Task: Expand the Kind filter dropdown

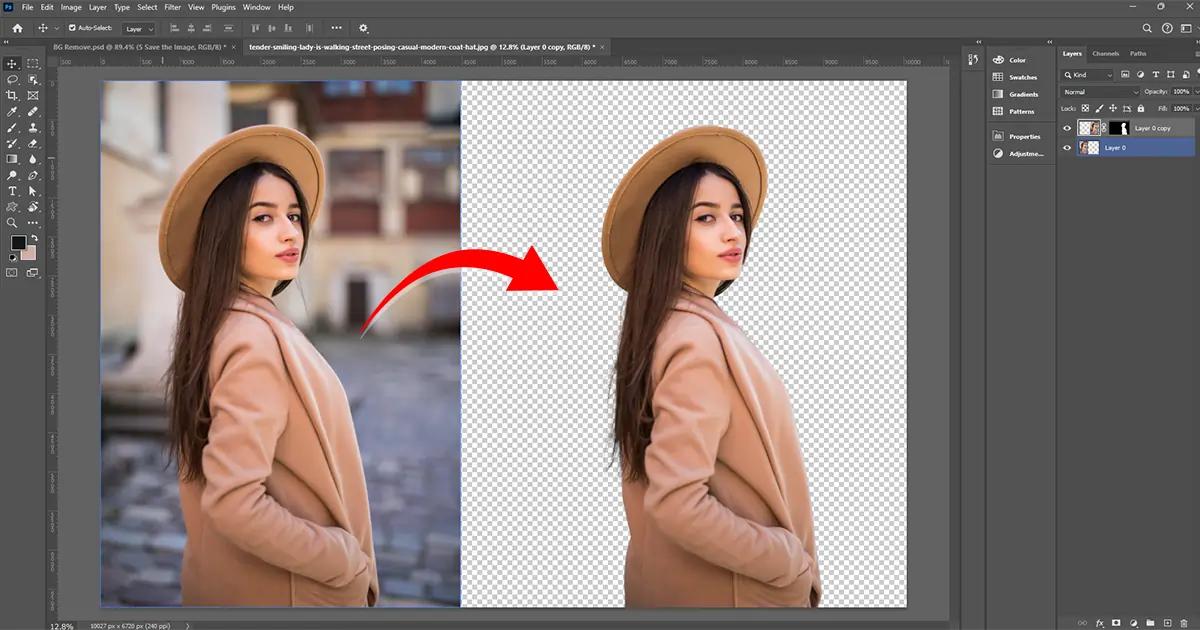Action: pyautogui.click(x=1088, y=75)
